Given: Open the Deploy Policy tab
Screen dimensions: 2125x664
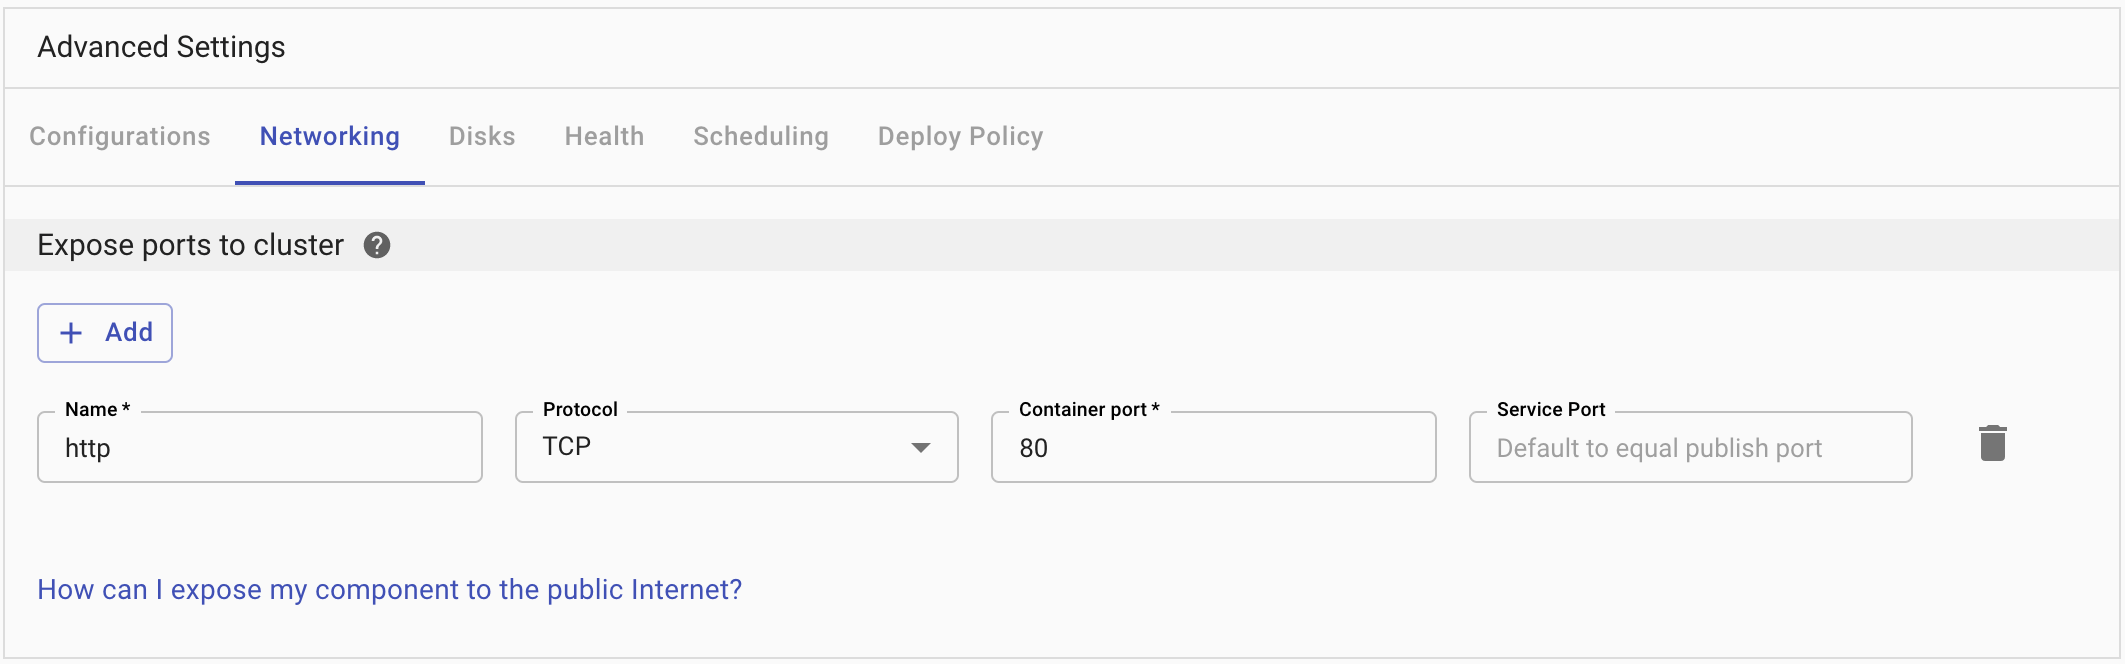Looking at the screenshot, I should click(x=961, y=136).
